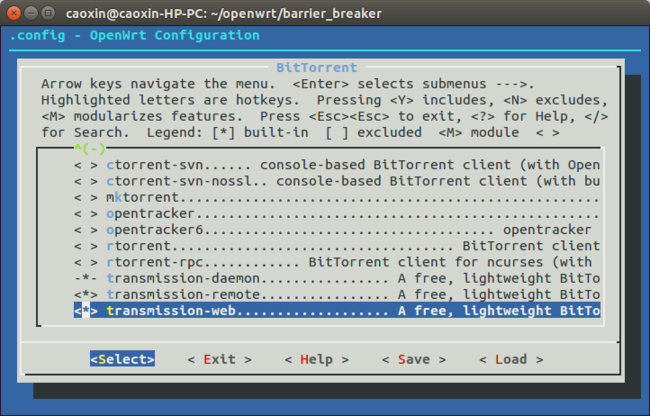Maximize the terminal window
The width and height of the screenshot is (650, 416).
click(x=49, y=13)
